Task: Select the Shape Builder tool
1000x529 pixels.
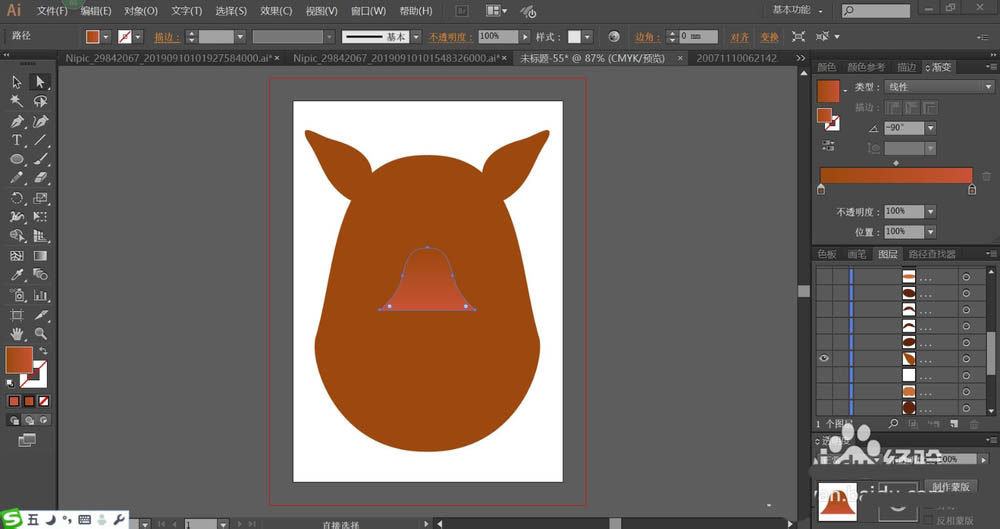Action: (17, 236)
